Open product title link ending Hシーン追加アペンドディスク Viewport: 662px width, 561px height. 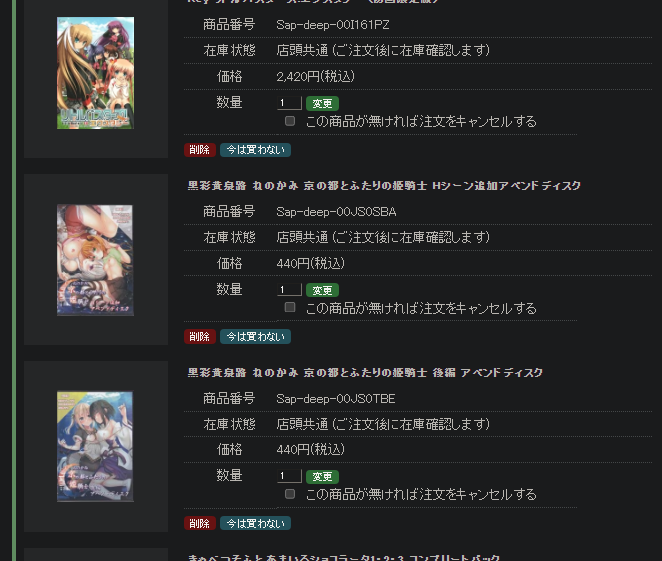coord(384,186)
